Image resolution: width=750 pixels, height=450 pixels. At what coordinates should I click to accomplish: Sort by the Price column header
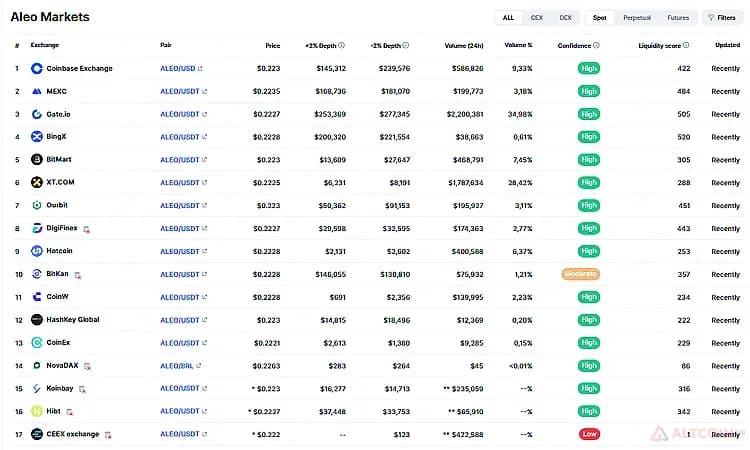[x=273, y=45]
